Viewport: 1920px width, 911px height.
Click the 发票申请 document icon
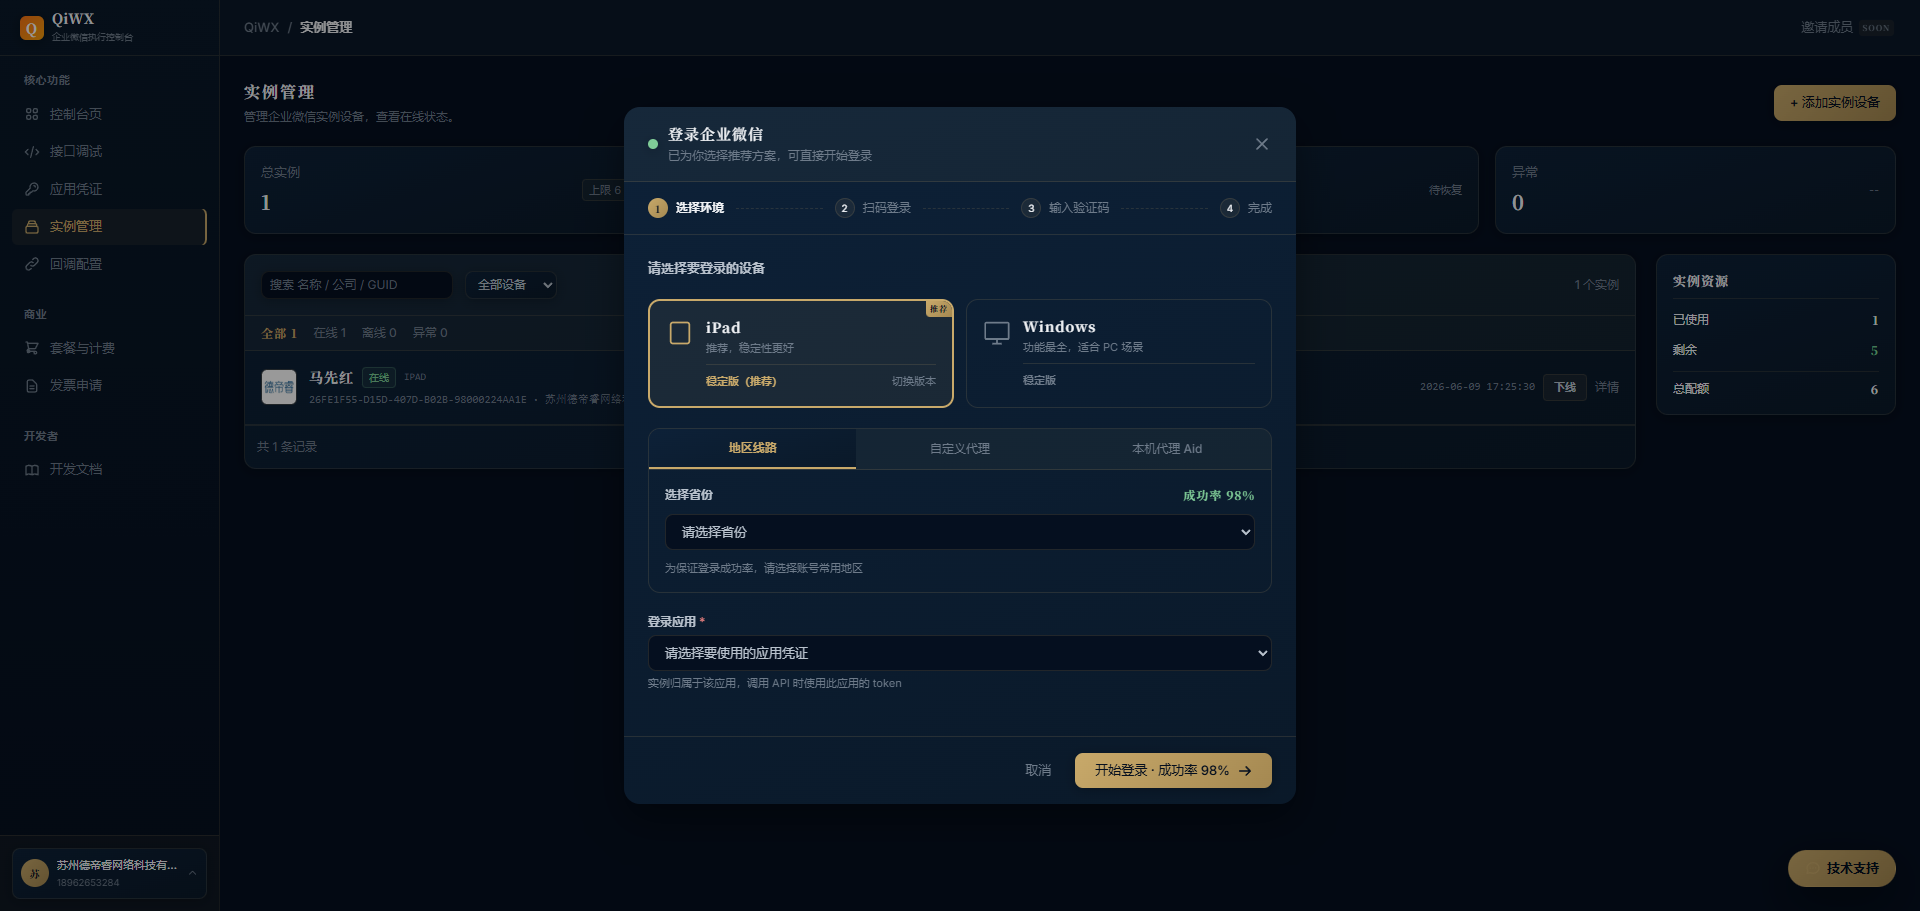(32, 386)
